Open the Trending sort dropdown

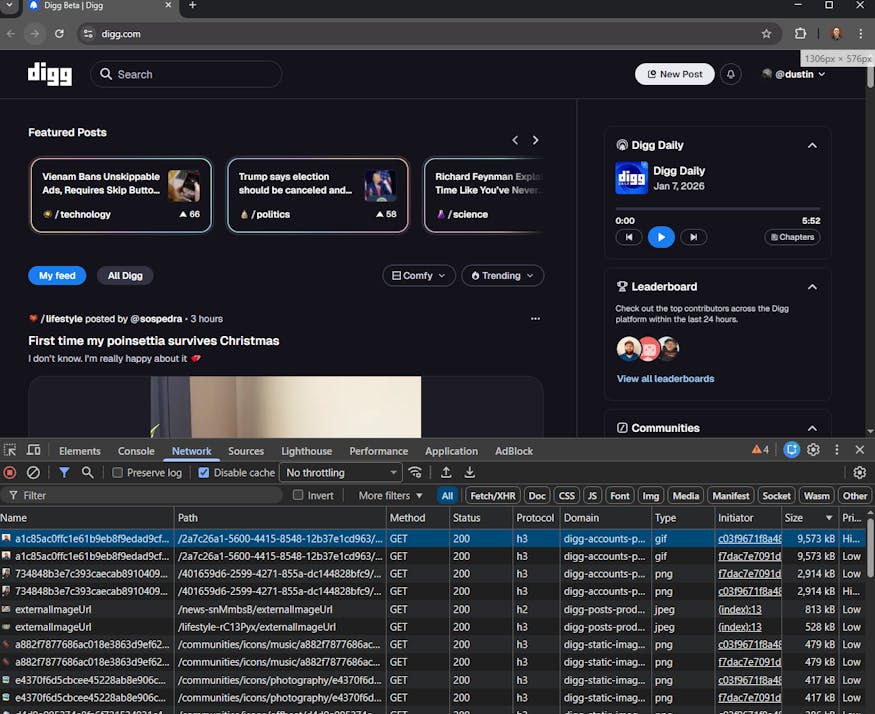click(x=502, y=275)
